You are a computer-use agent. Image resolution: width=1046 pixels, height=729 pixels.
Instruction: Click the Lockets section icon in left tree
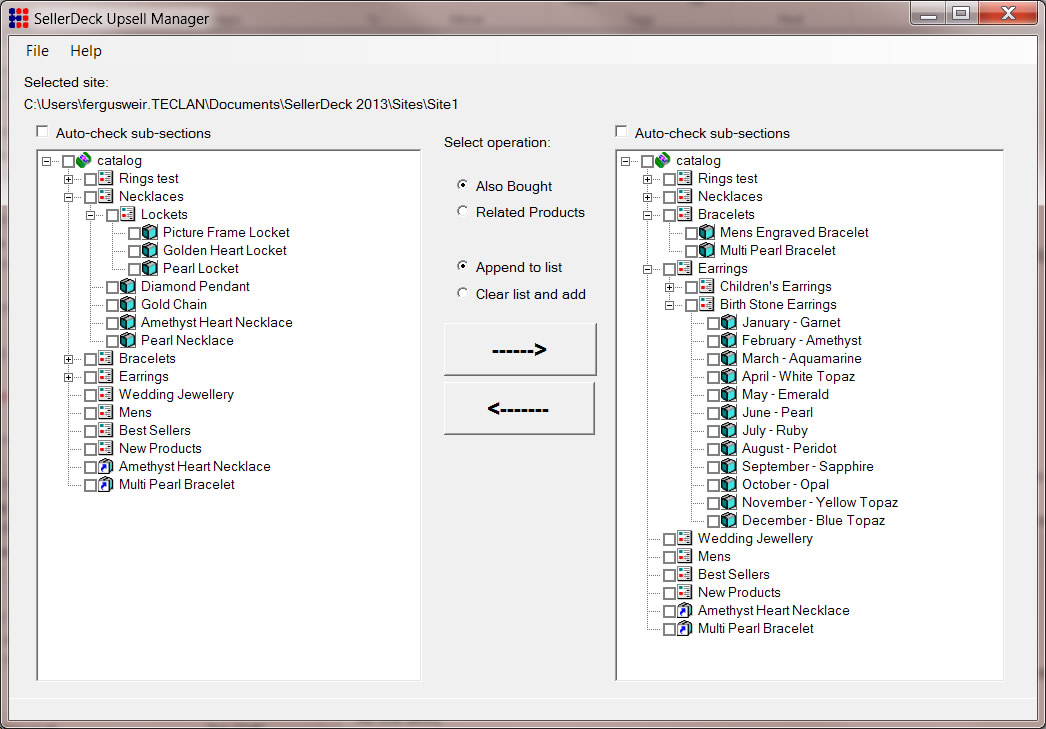tap(128, 215)
